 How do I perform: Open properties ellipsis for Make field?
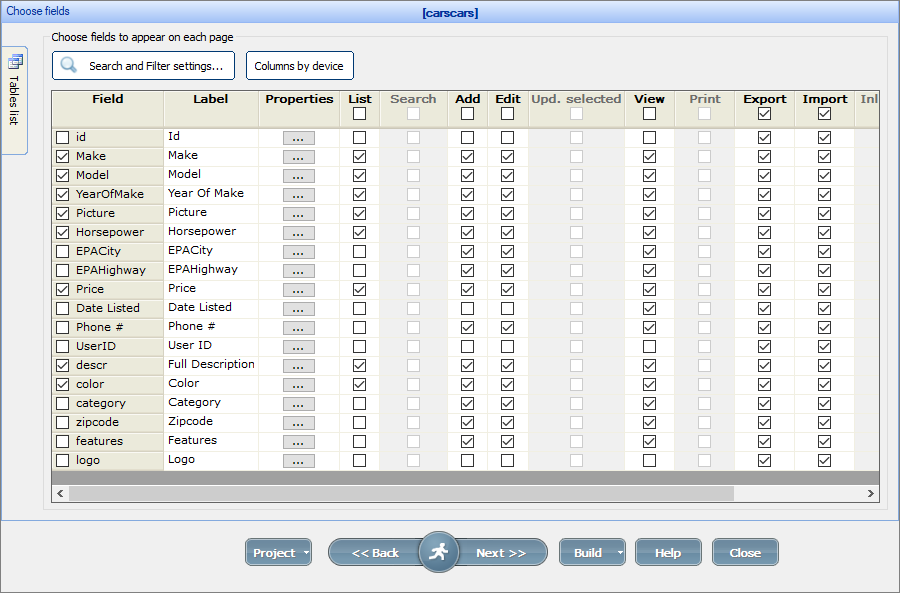click(x=298, y=157)
